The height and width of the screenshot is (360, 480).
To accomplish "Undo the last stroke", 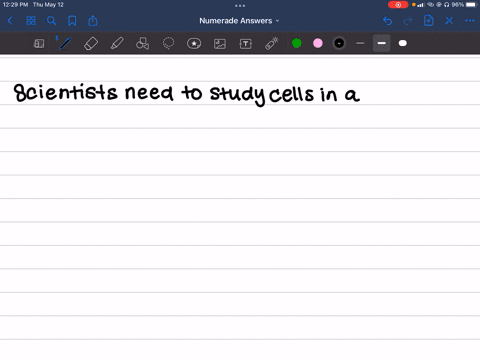I will [387, 21].
